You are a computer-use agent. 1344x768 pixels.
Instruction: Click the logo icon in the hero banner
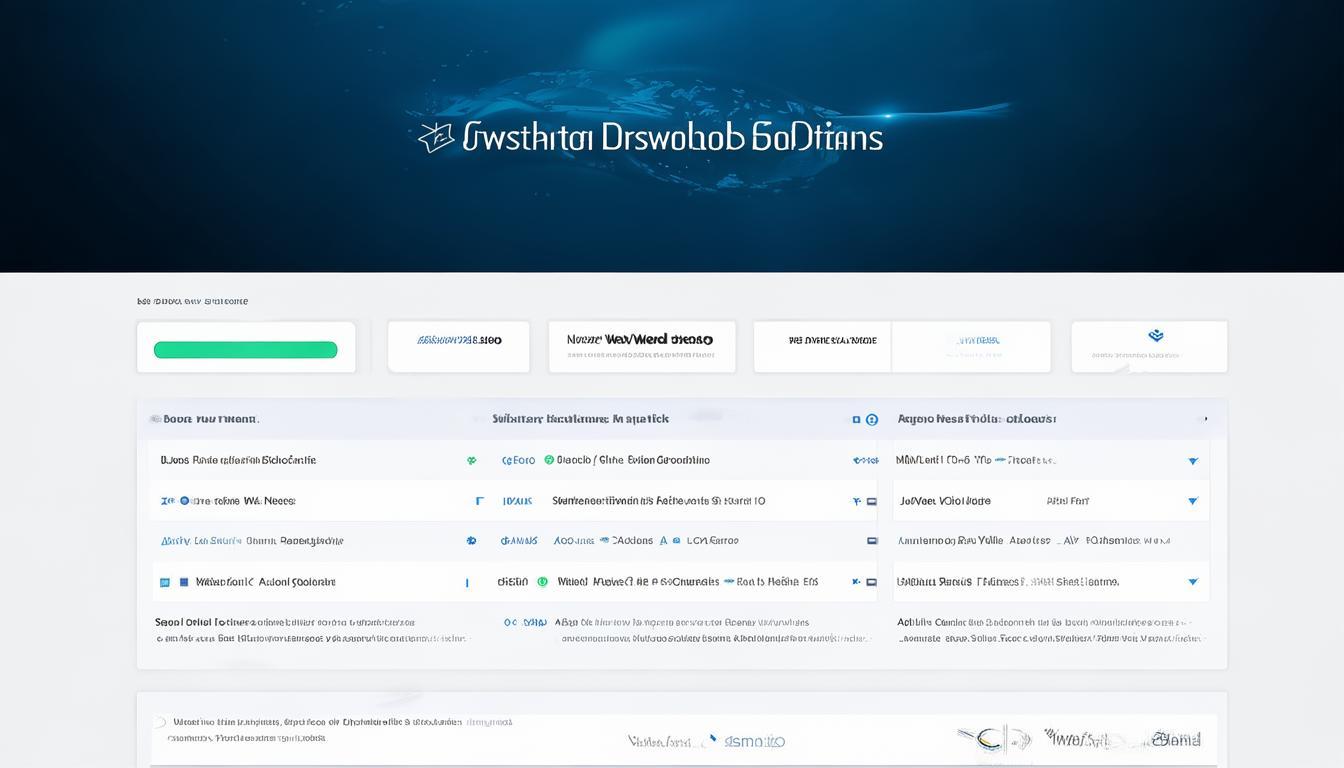click(x=436, y=138)
